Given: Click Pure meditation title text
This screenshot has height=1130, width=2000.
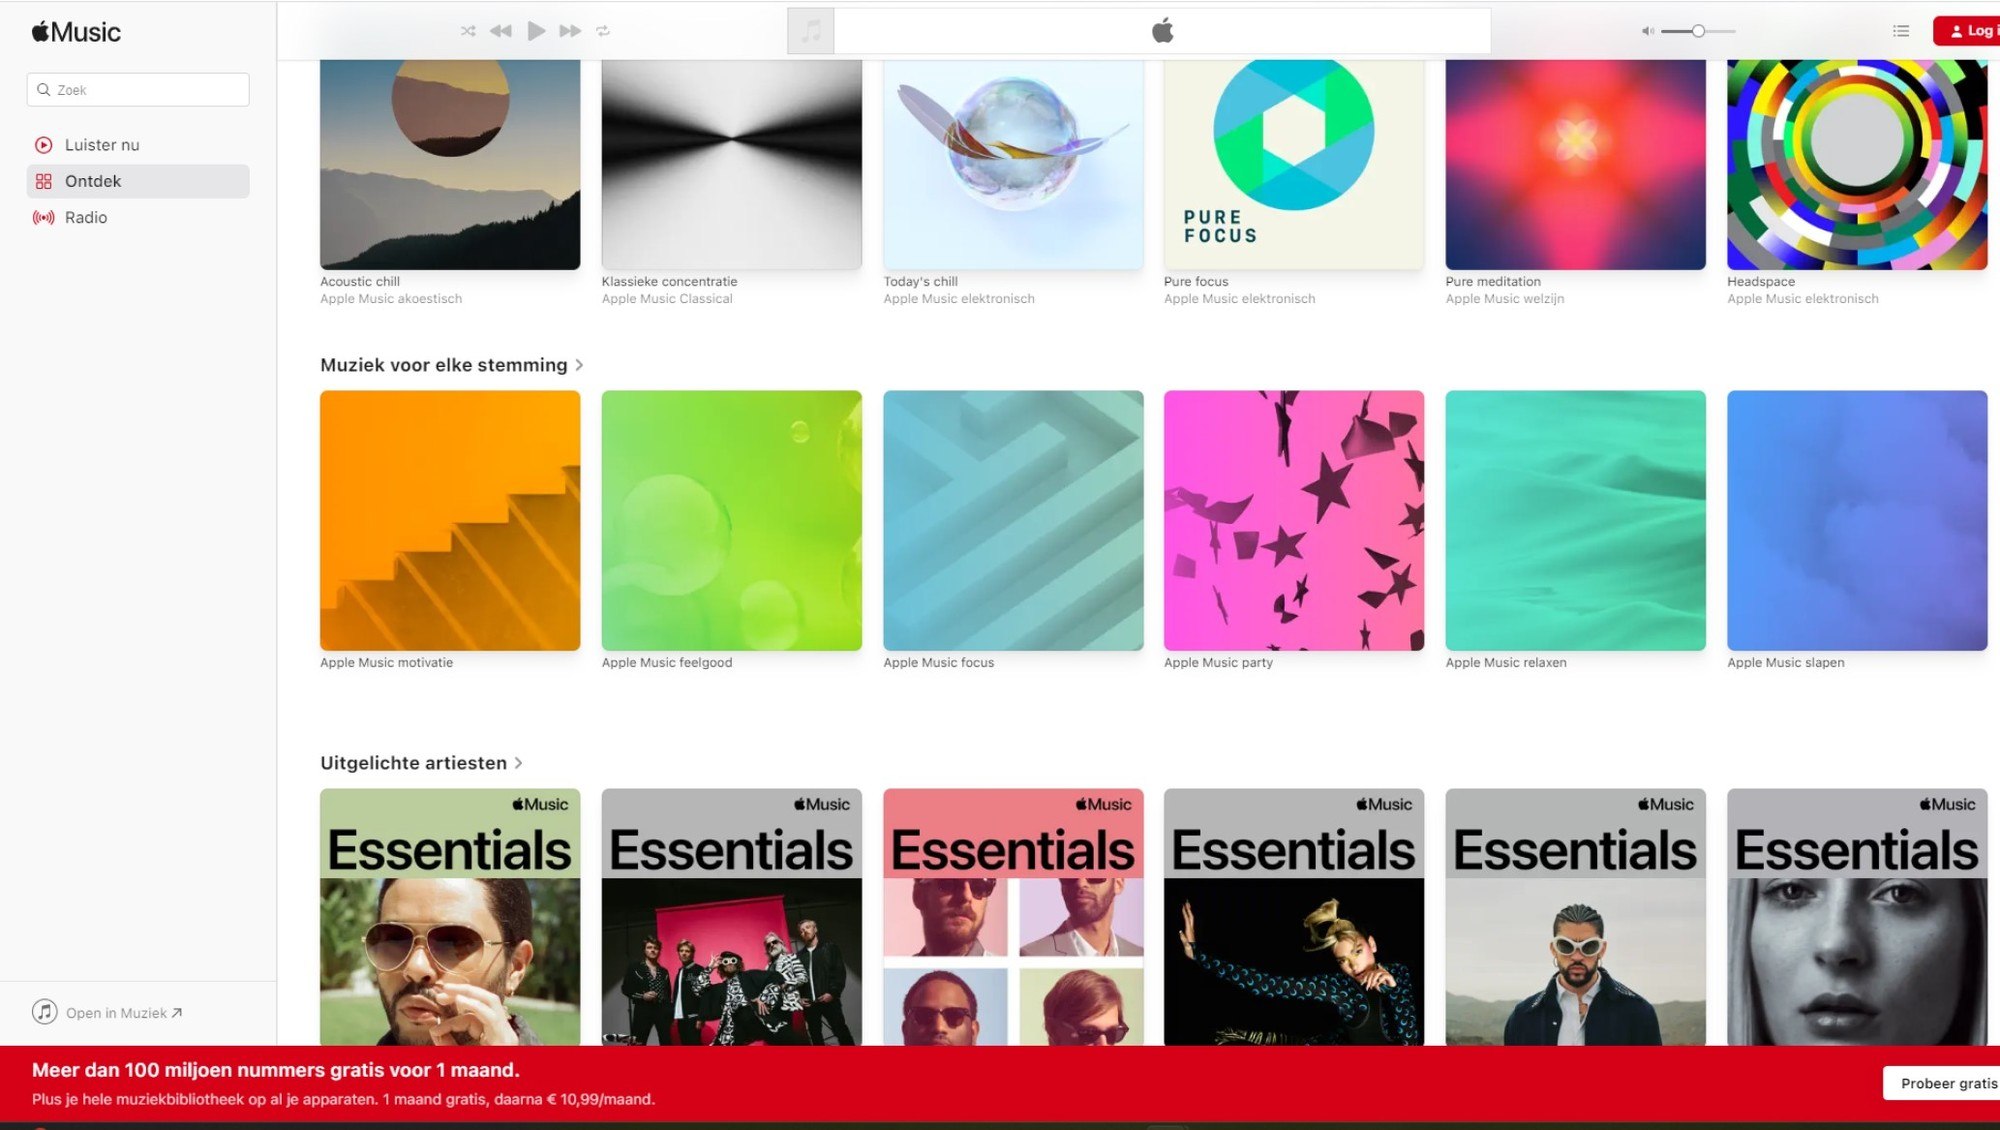Looking at the screenshot, I should coord(1493,282).
